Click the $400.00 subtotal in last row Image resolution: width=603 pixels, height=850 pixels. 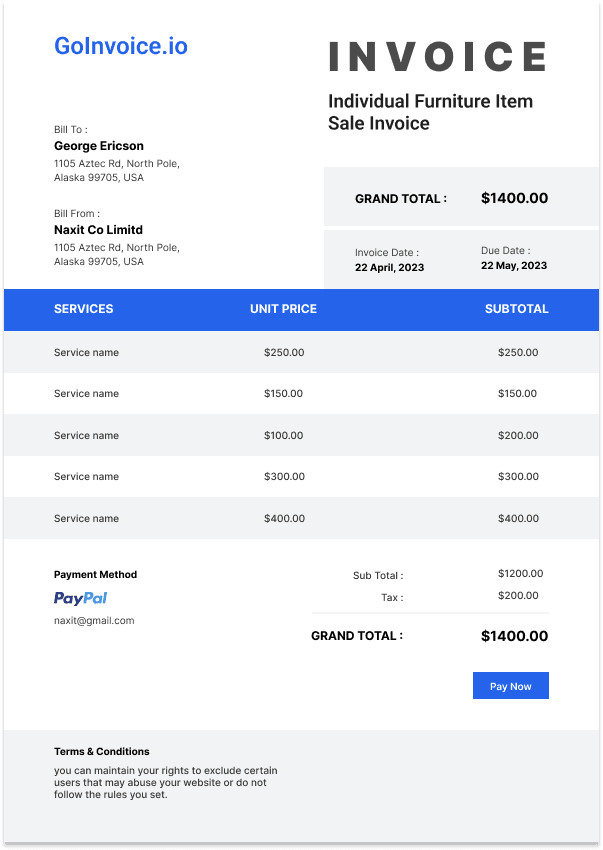click(518, 518)
